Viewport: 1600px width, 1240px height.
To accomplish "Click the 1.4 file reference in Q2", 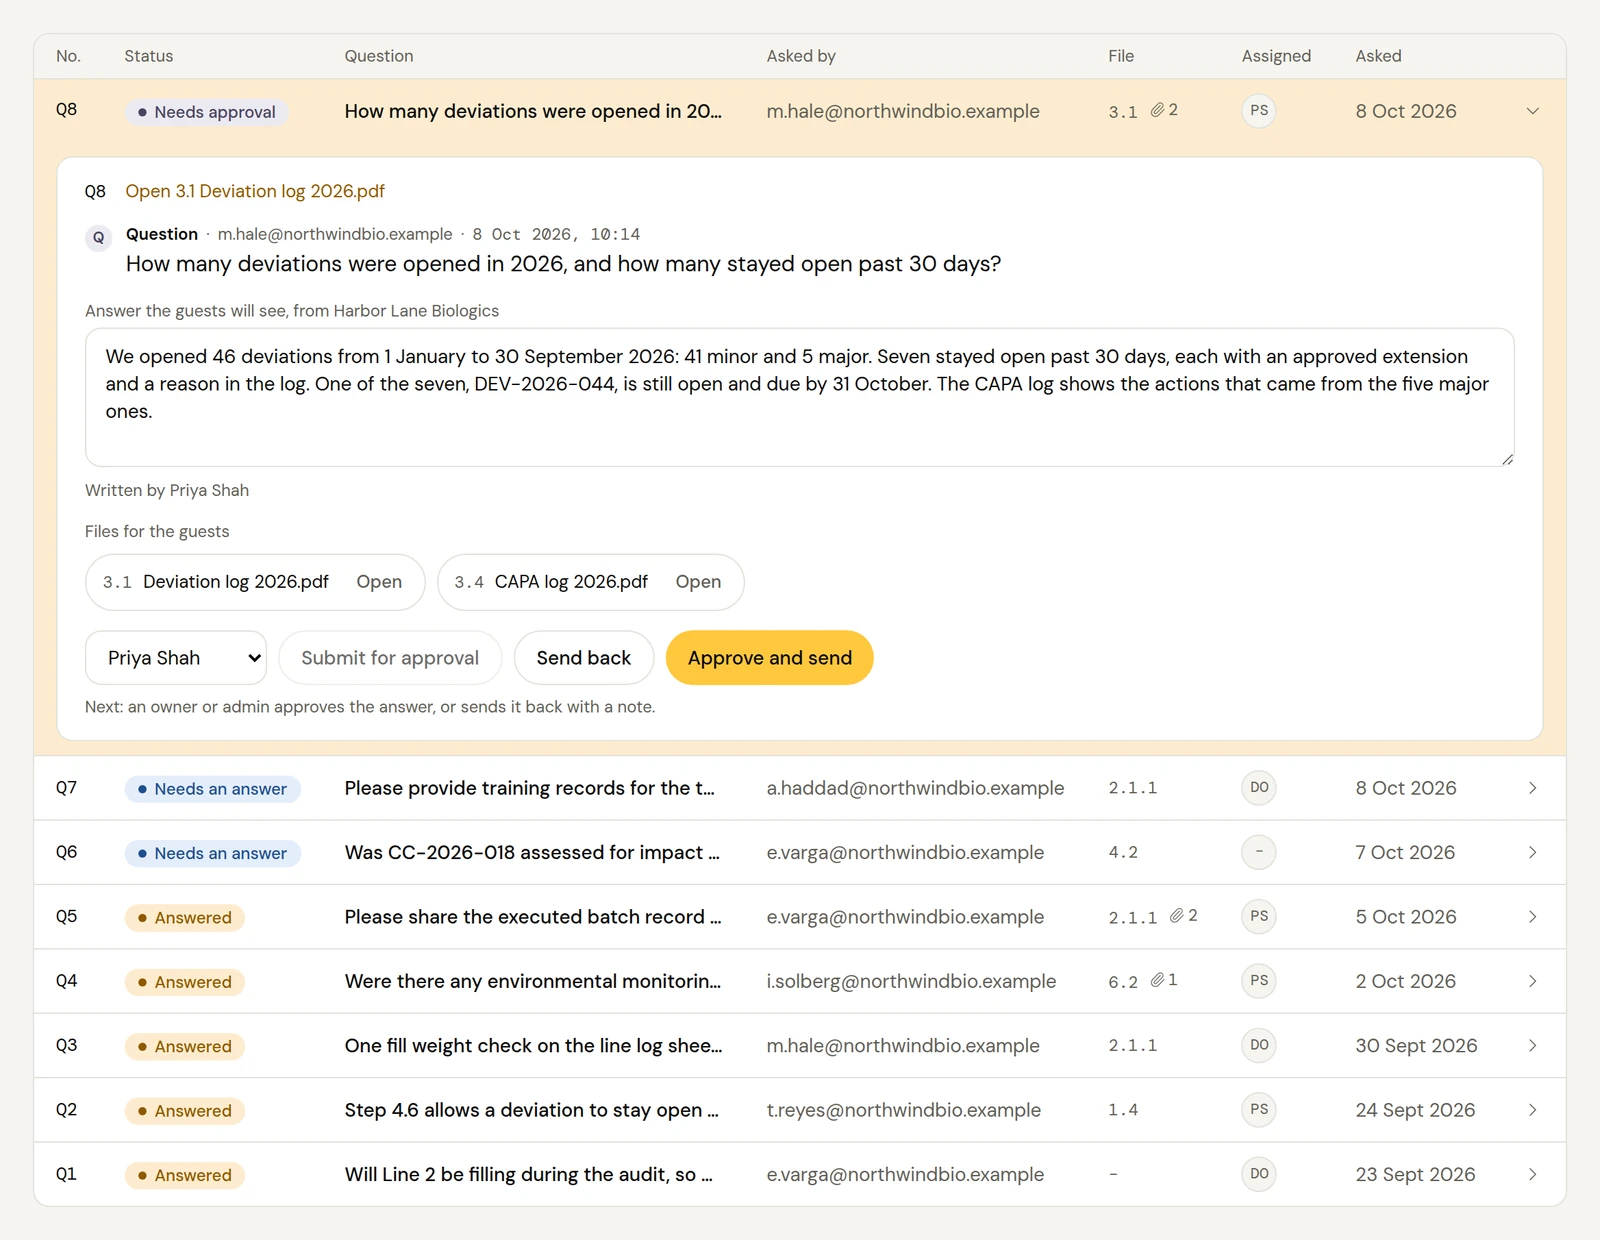I will tap(1123, 1110).
